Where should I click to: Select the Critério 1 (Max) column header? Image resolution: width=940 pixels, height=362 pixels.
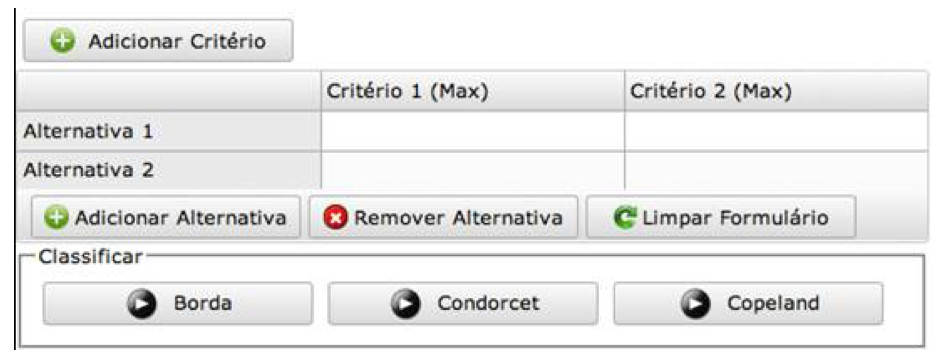click(473, 91)
